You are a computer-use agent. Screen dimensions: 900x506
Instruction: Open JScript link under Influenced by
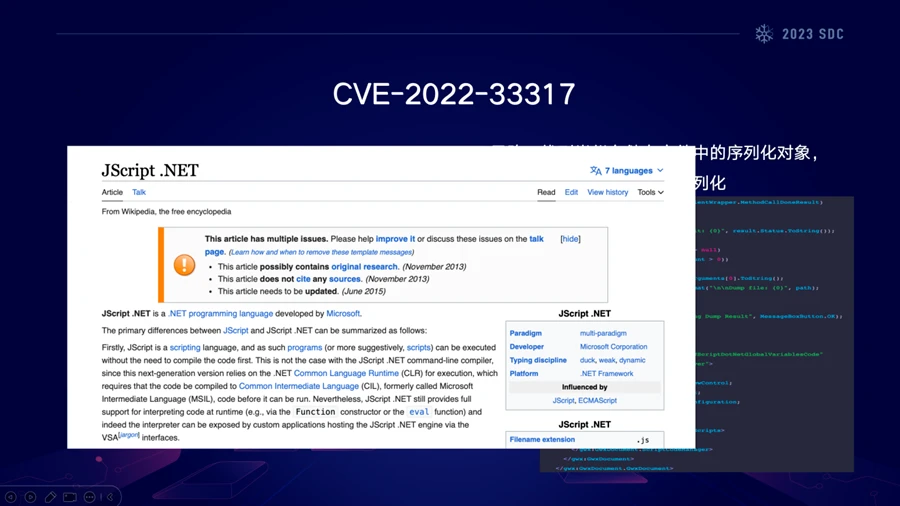click(x=563, y=400)
